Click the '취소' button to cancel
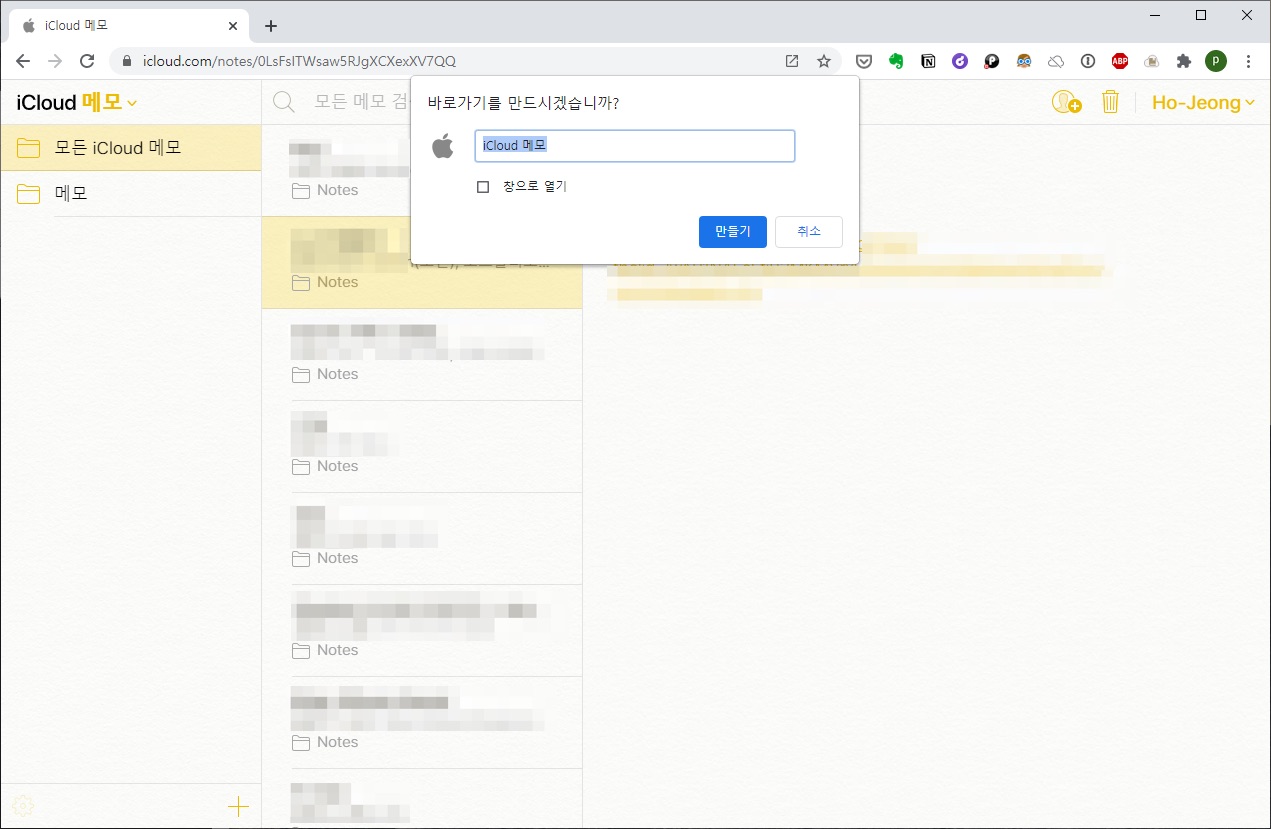This screenshot has height=829, width=1271. point(808,231)
